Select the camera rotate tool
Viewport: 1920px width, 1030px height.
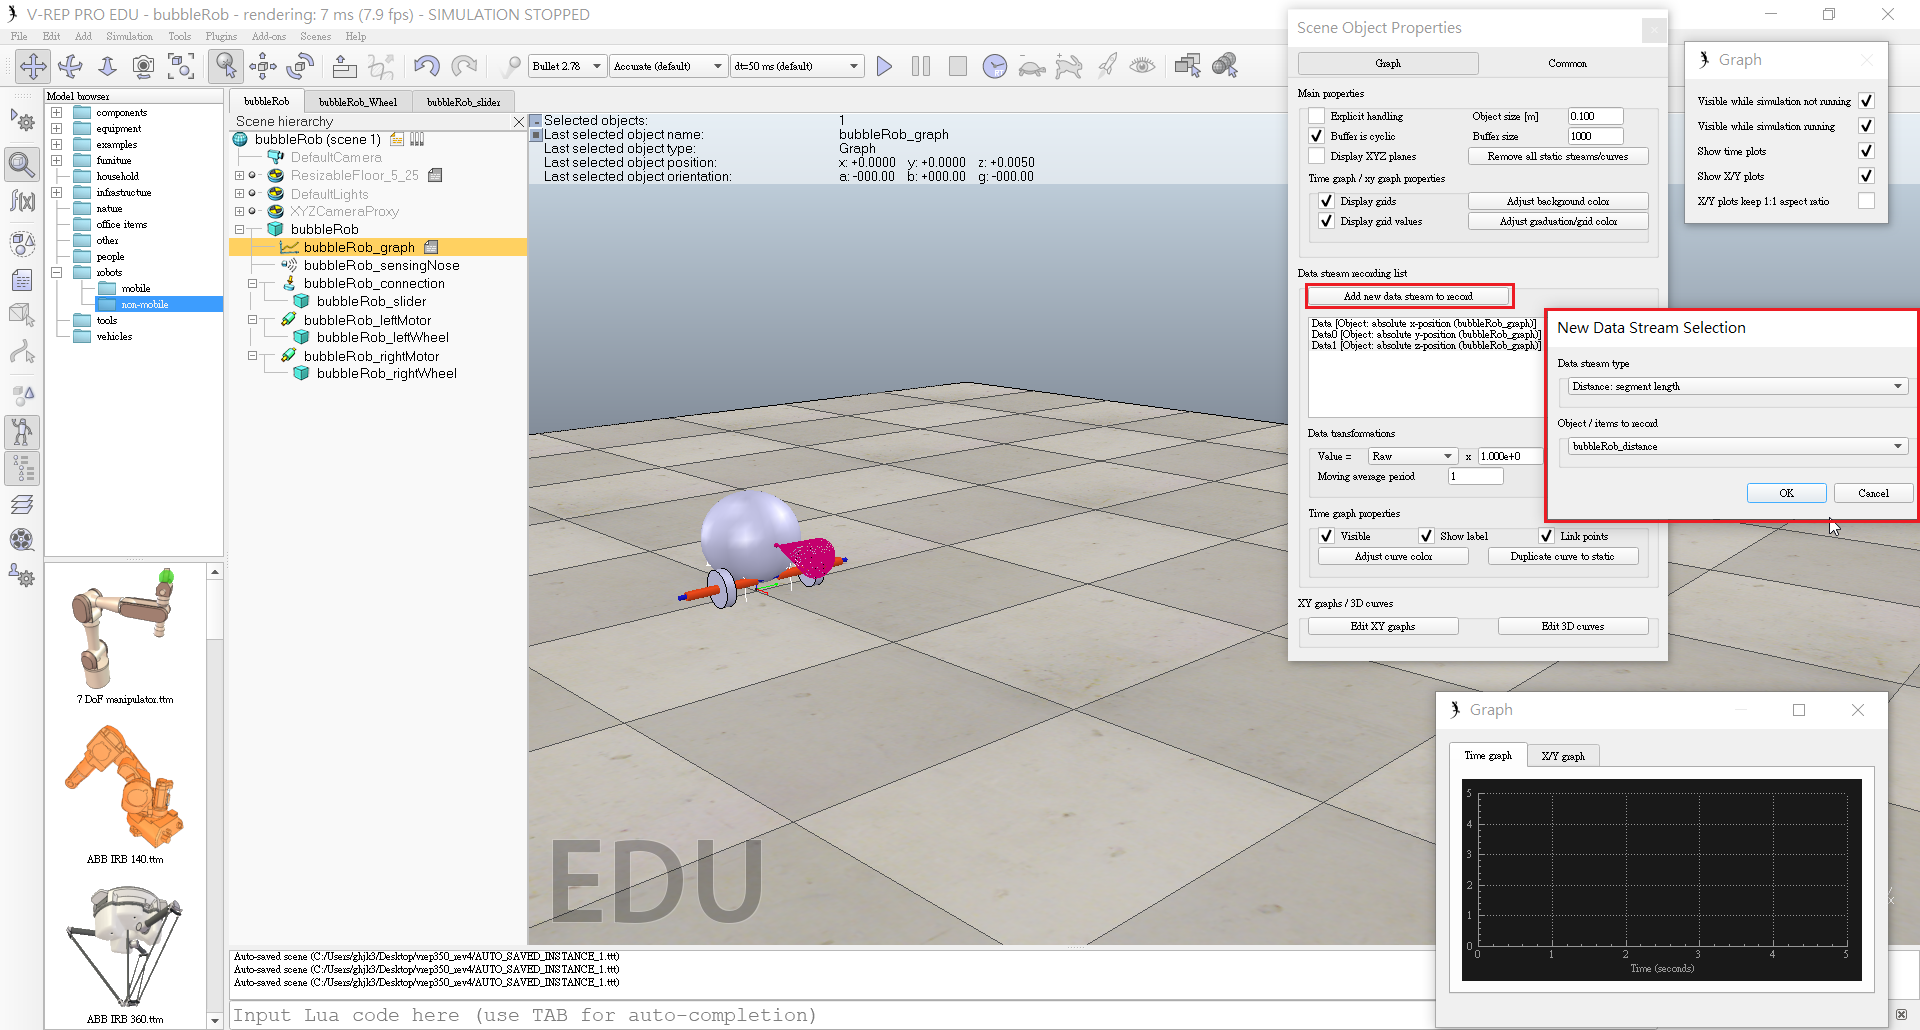[70, 66]
